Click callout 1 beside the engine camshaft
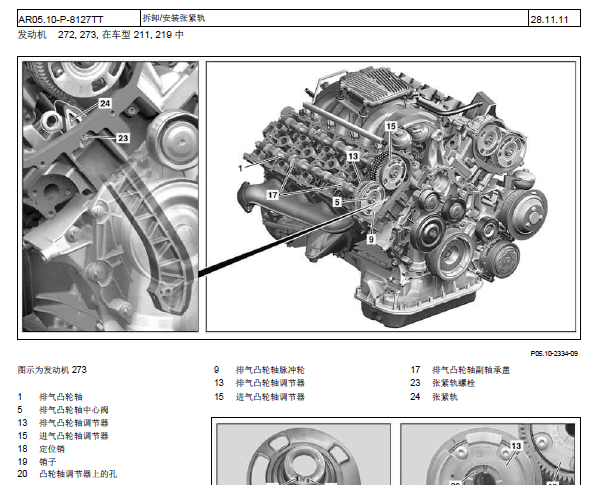The height and width of the screenshot is (485, 604). pyautogui.click(x=240, y=168)
